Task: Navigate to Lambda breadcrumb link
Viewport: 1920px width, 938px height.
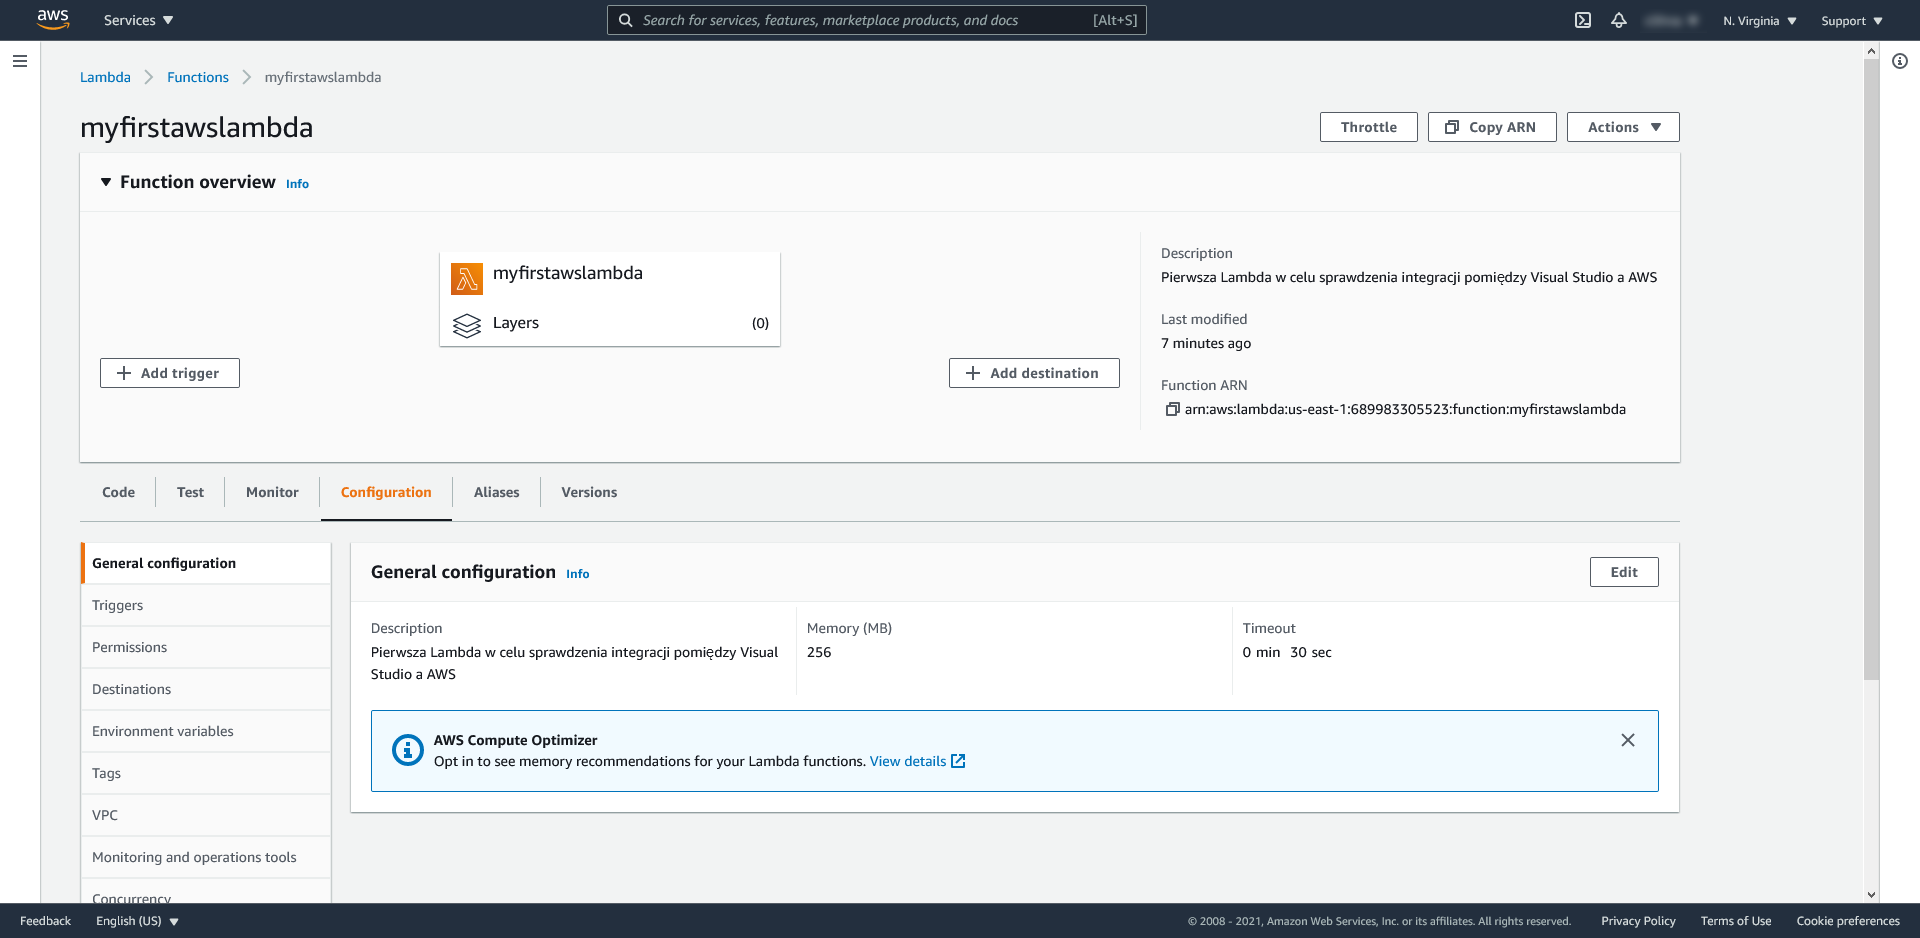Action: [x=105, y=77]
